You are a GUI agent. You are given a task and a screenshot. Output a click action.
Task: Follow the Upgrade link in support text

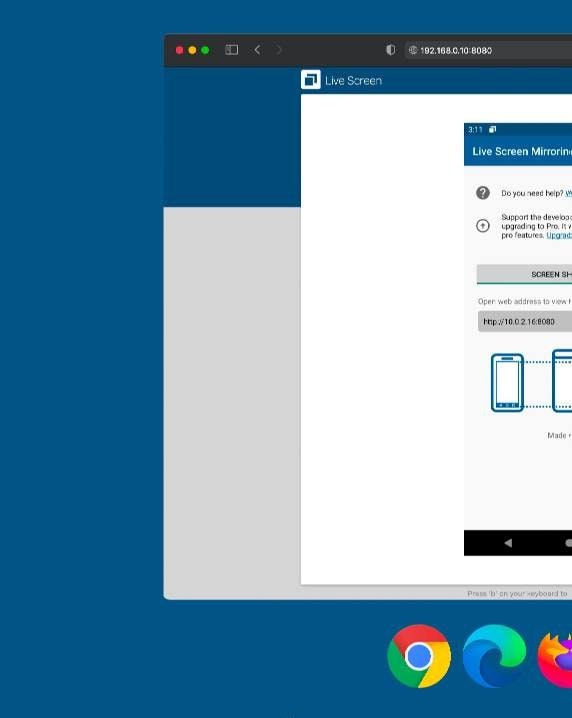[559, 235]
